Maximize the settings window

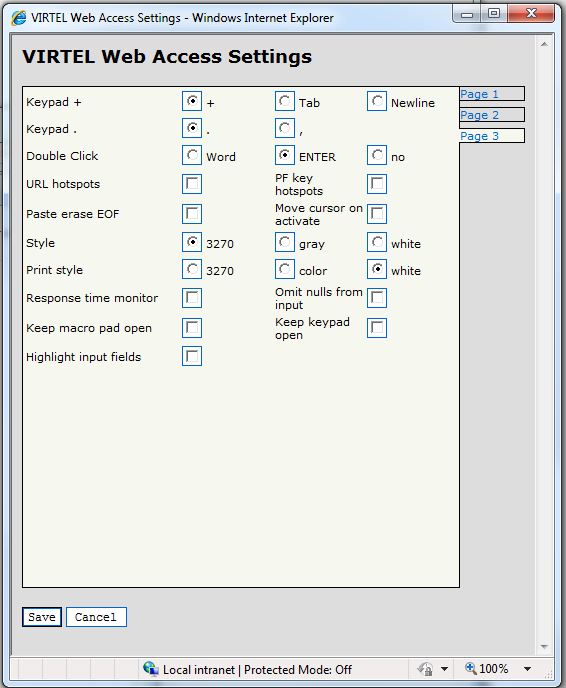pos(494,14)
